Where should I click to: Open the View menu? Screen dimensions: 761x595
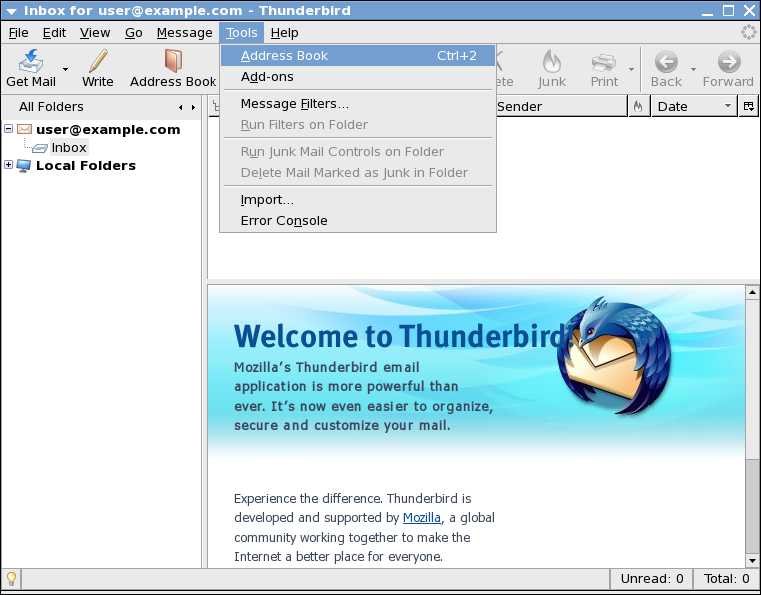point(95,33)
